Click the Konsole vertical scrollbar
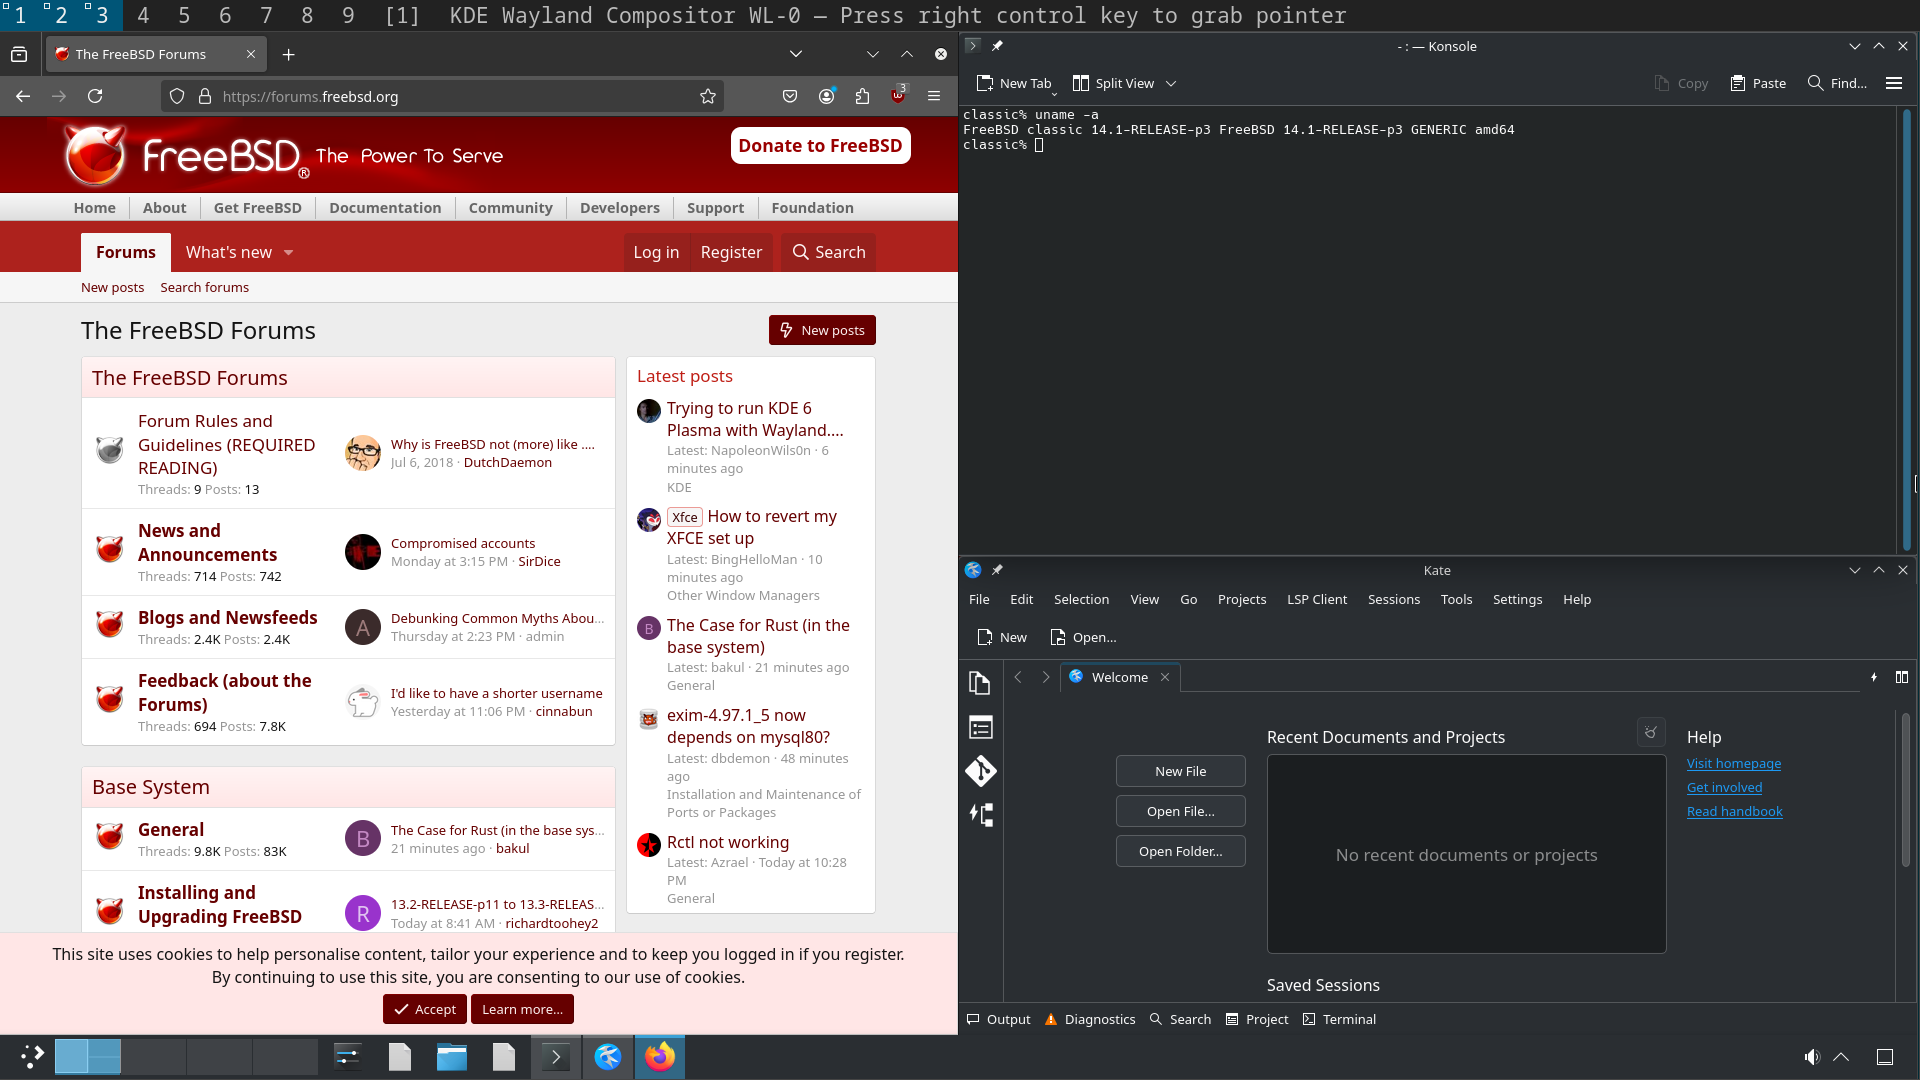 coord(1906,330)
